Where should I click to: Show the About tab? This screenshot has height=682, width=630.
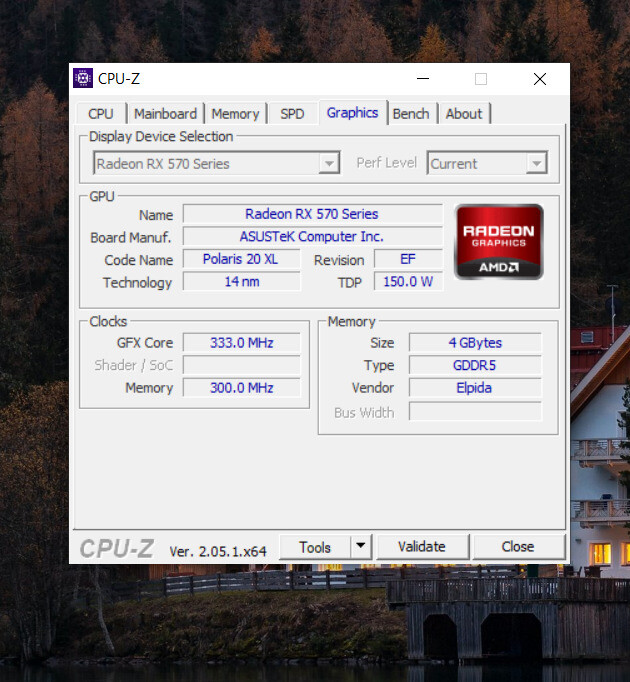pyautogui.click(x=464, y=114)
